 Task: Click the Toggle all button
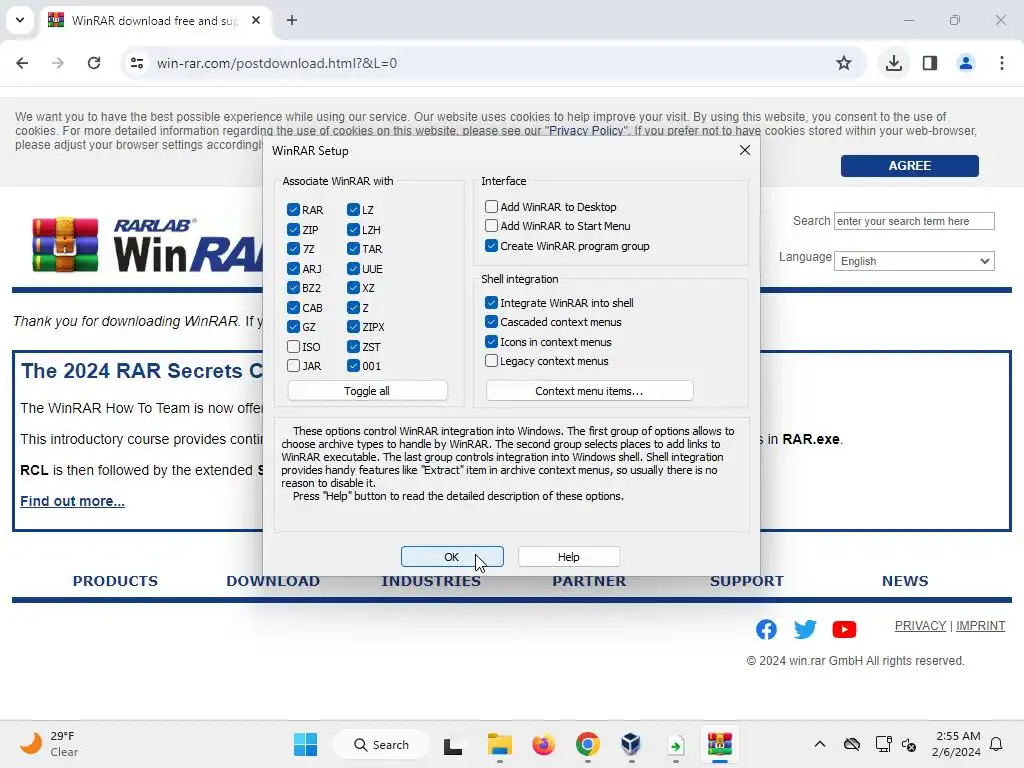[x=367, y=391]
